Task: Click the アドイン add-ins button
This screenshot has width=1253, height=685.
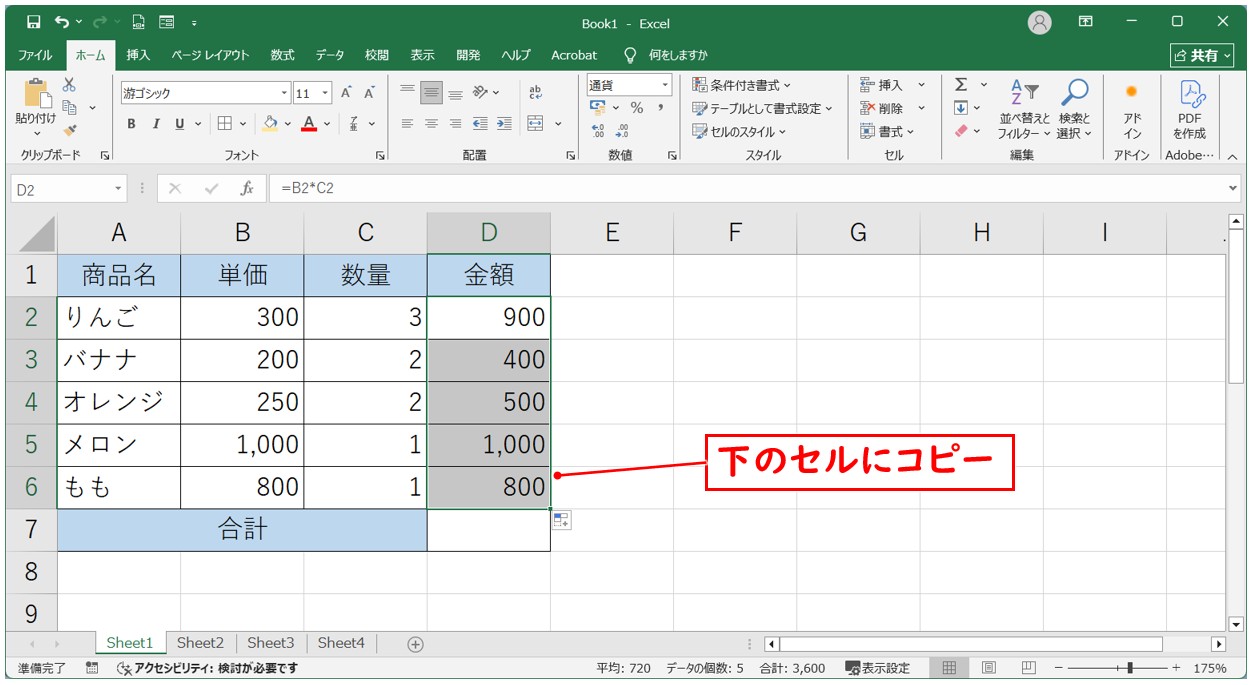Action: 1132,109
